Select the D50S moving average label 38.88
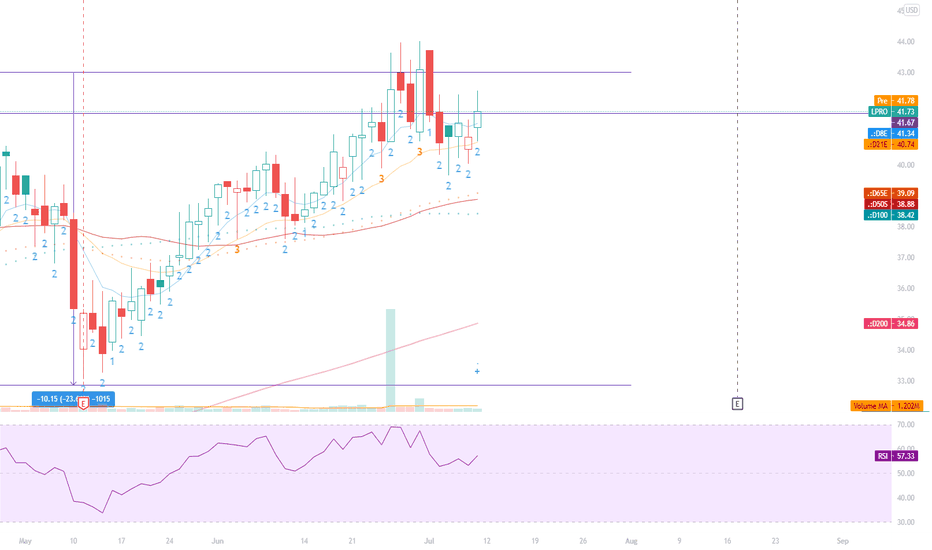Image resolution: width=932 pixels, height=550 pixels. click(x=891, y=204)
